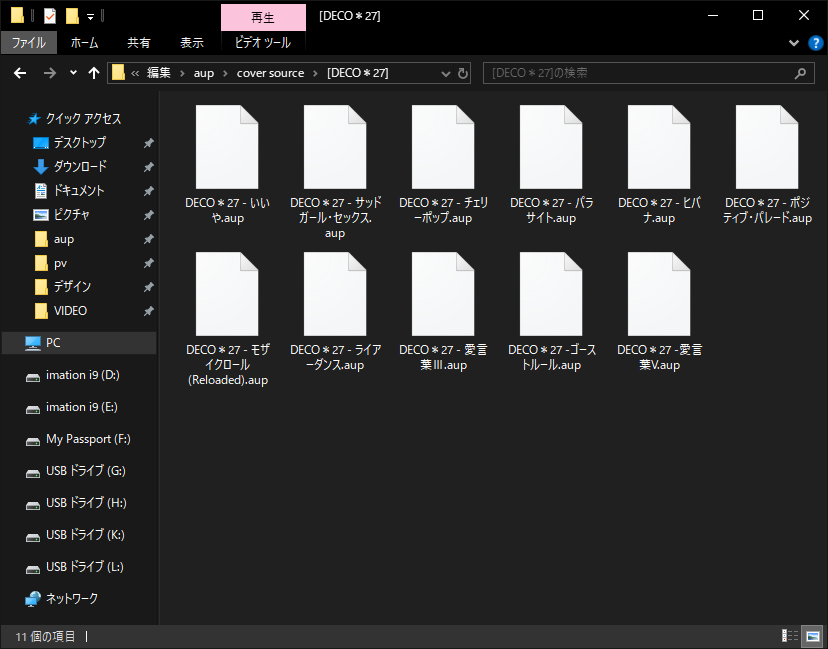Screen dimensions: 828x649
Task: Click the folder icon in address bar
Action: 118,73
